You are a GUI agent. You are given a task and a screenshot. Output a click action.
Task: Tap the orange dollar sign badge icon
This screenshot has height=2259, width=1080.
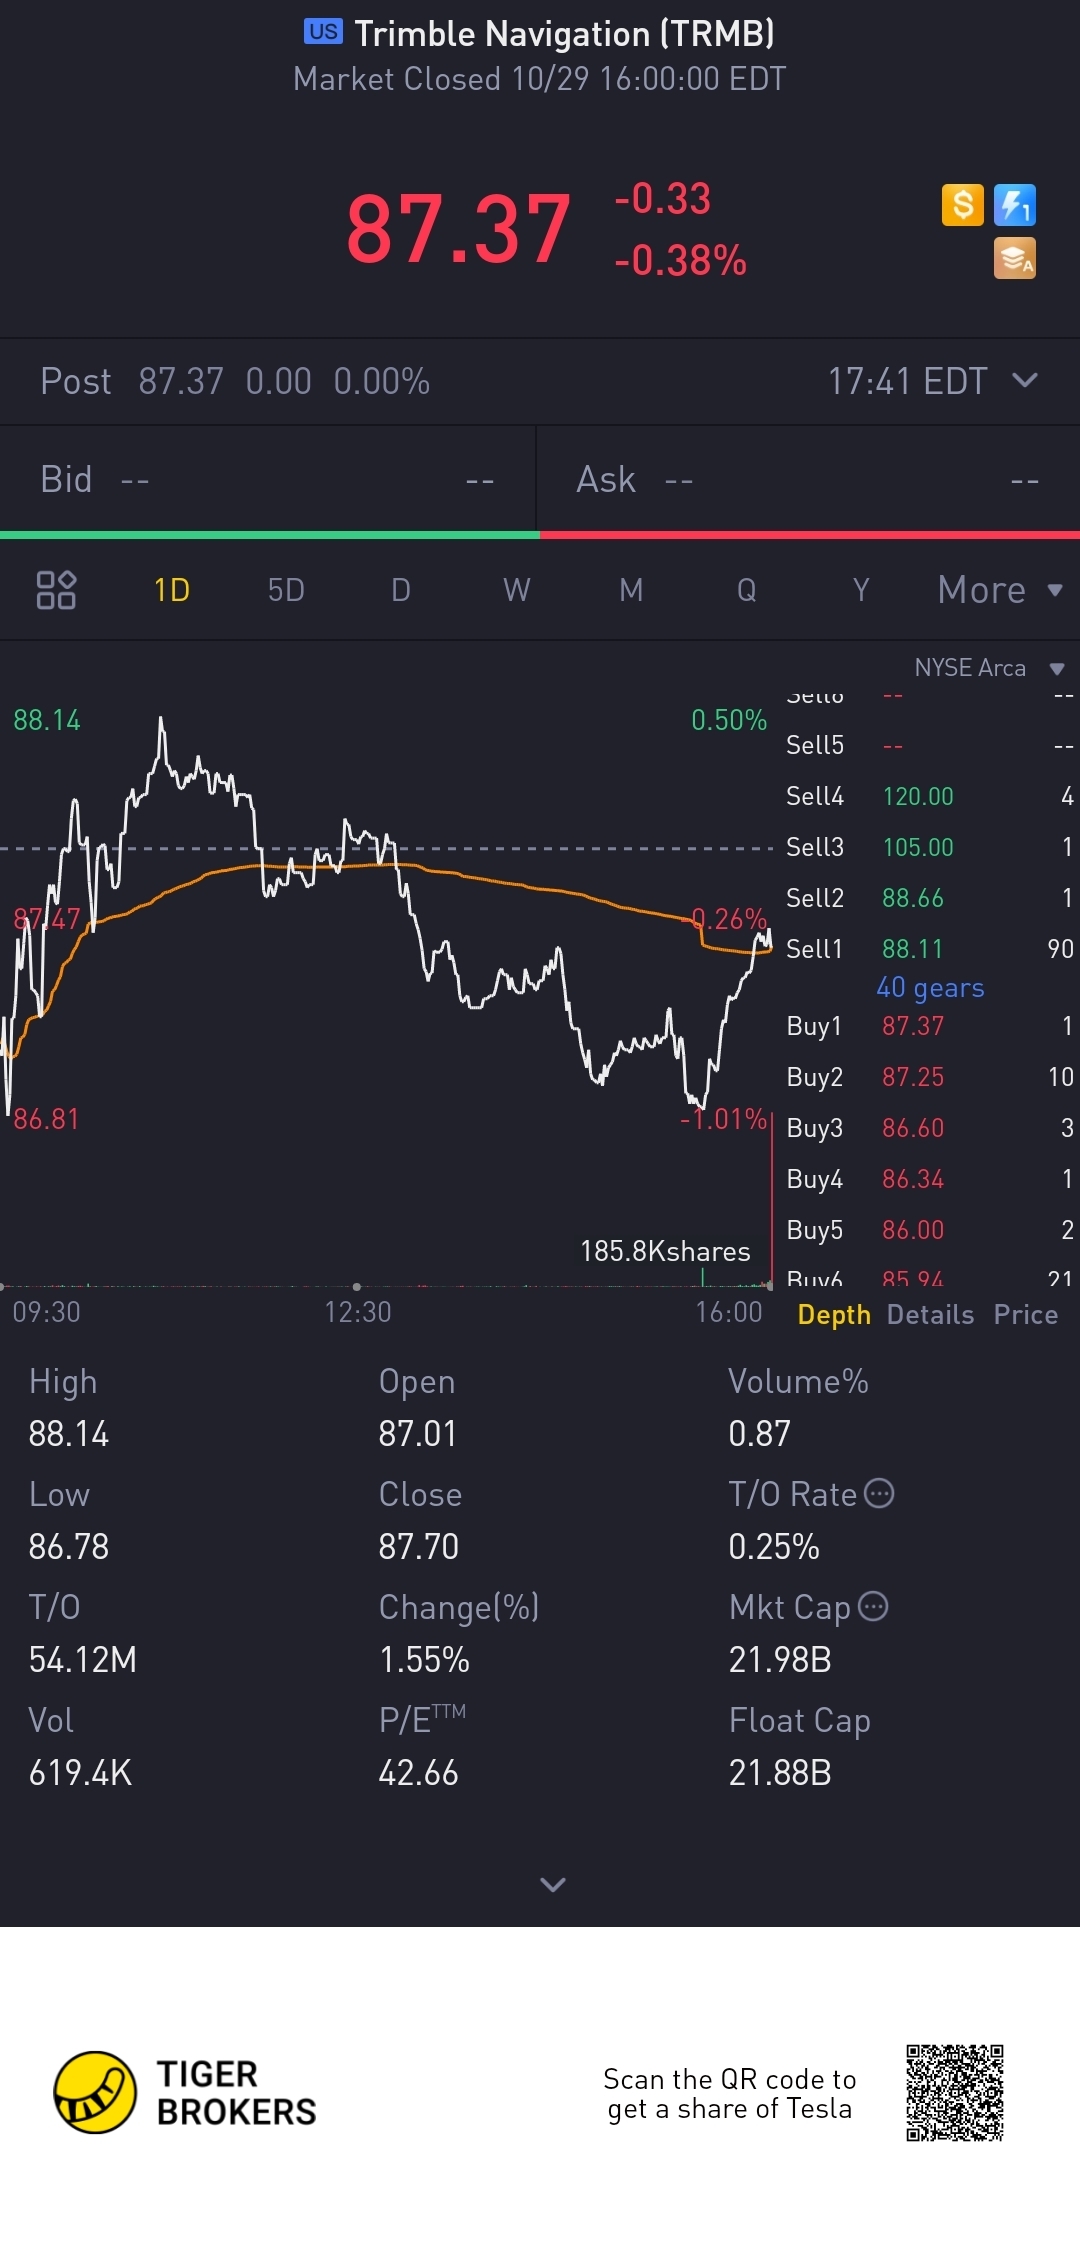[963, 205]
